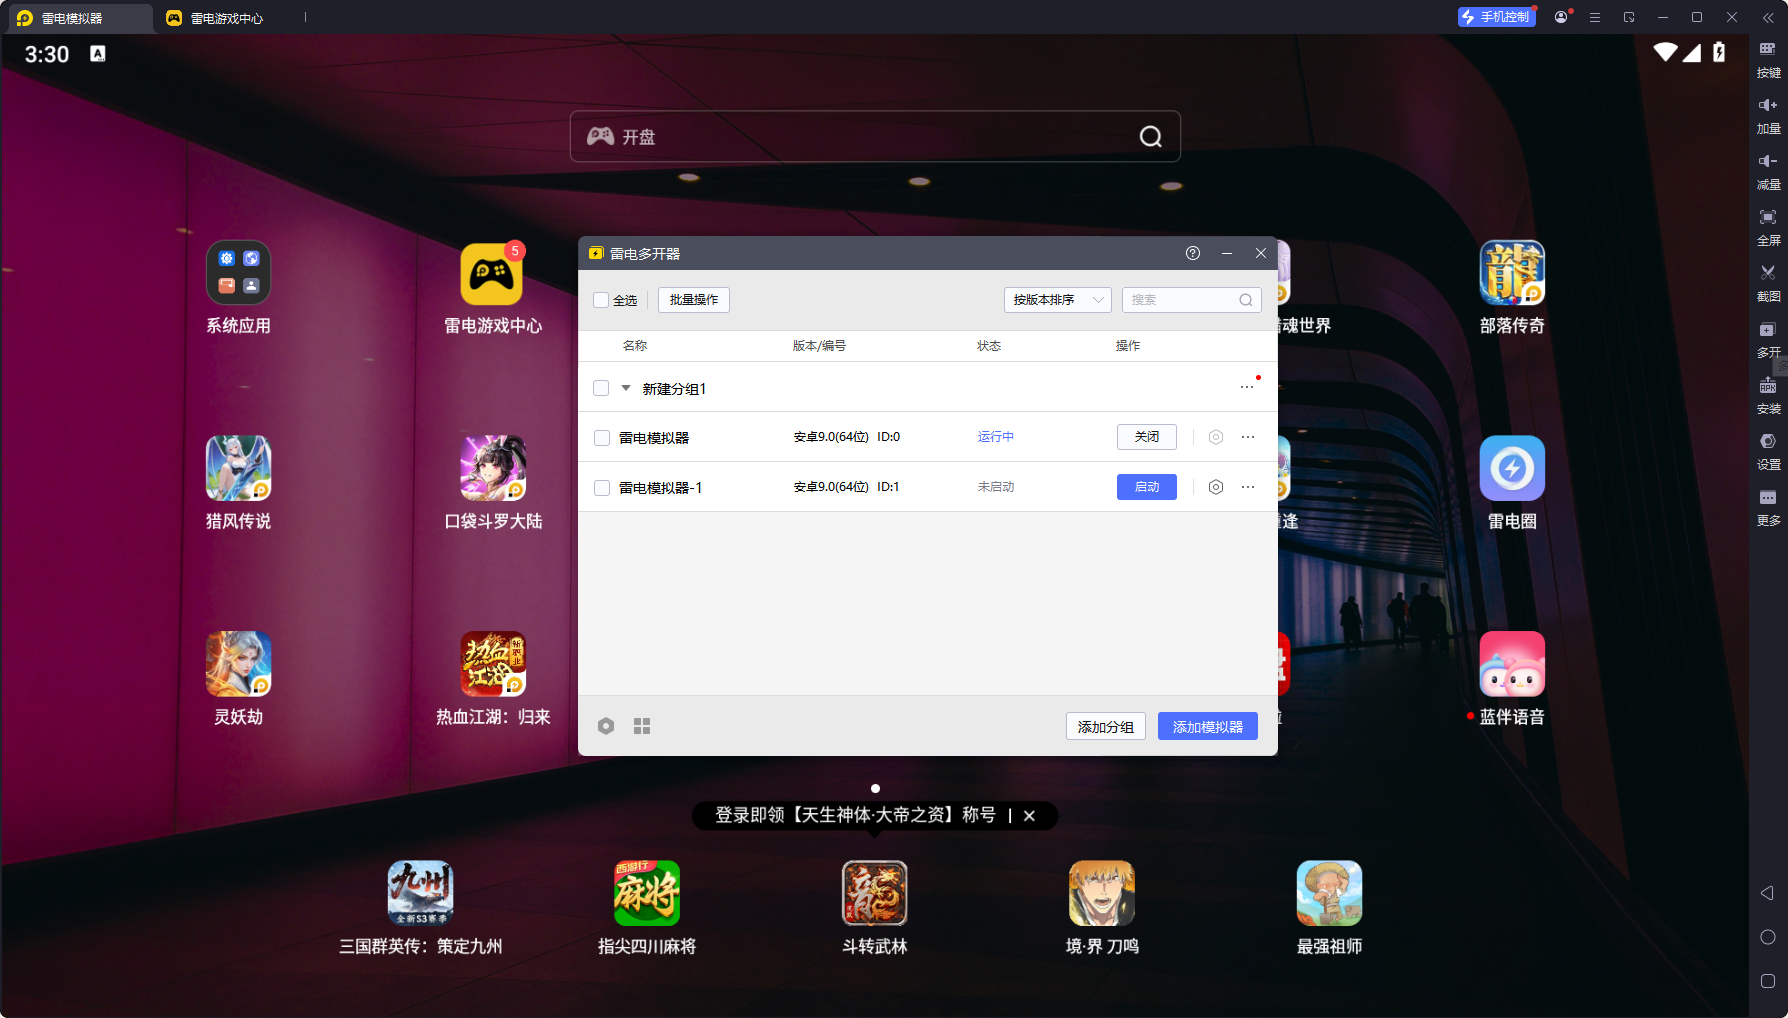Switch to grid arrangement icon in multi-opener
Image resolution: width=1788 pixels, height=1018 pixels.
pyautogui.click(x=642, y=726)
